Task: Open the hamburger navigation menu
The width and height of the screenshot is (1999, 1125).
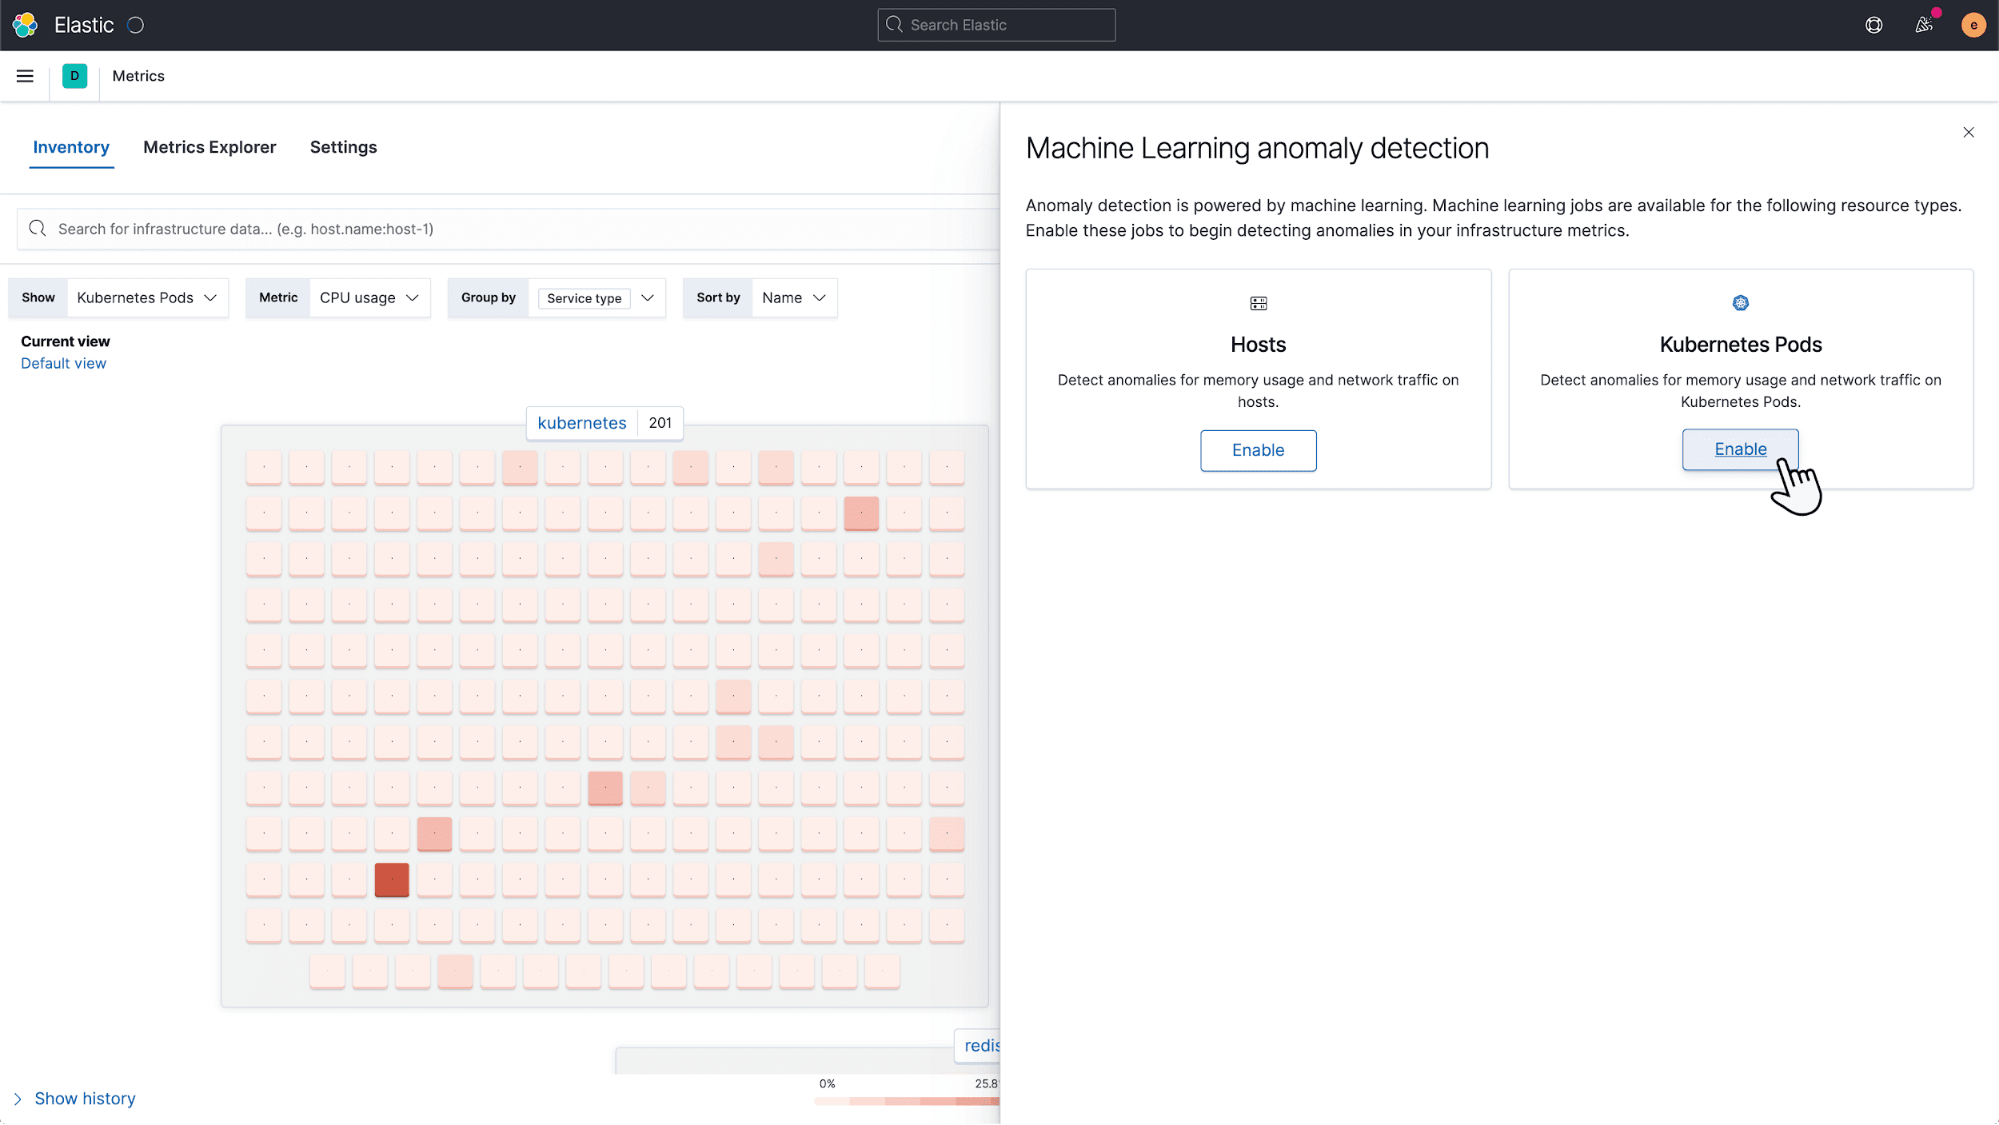Action: click(x=25, y=76)
